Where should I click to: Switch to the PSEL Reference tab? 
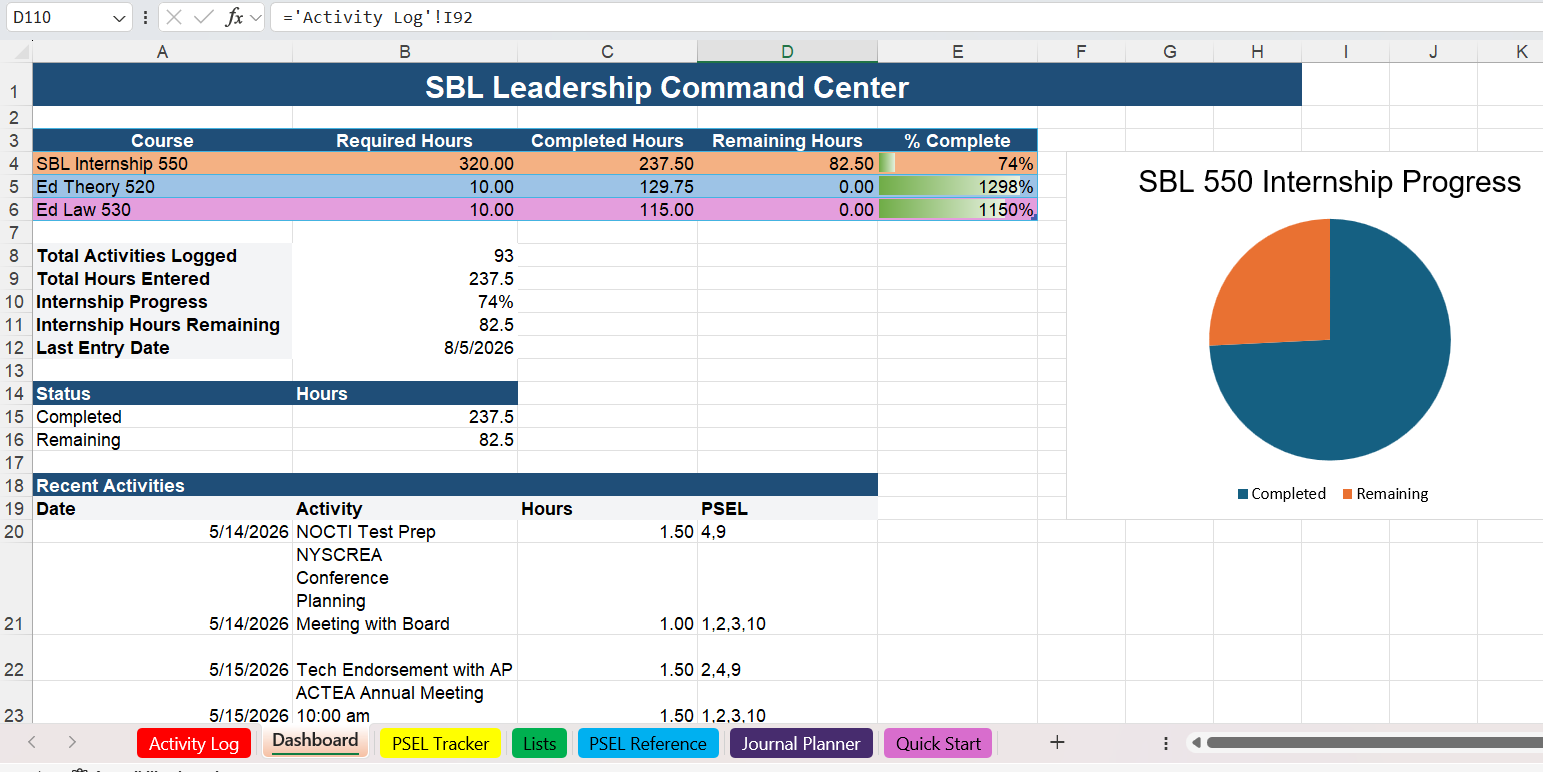(x=648, y=743)
